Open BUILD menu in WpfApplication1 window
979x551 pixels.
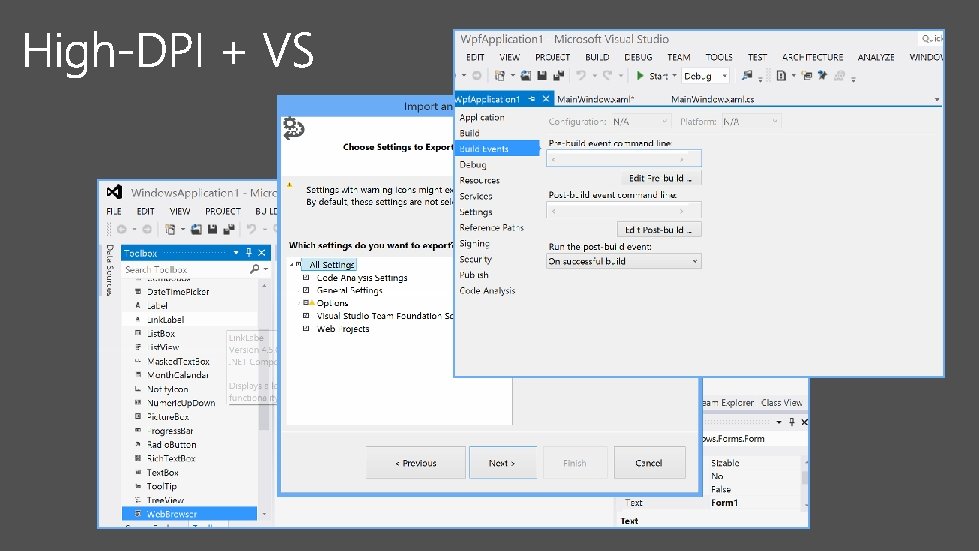pos(597,57)
